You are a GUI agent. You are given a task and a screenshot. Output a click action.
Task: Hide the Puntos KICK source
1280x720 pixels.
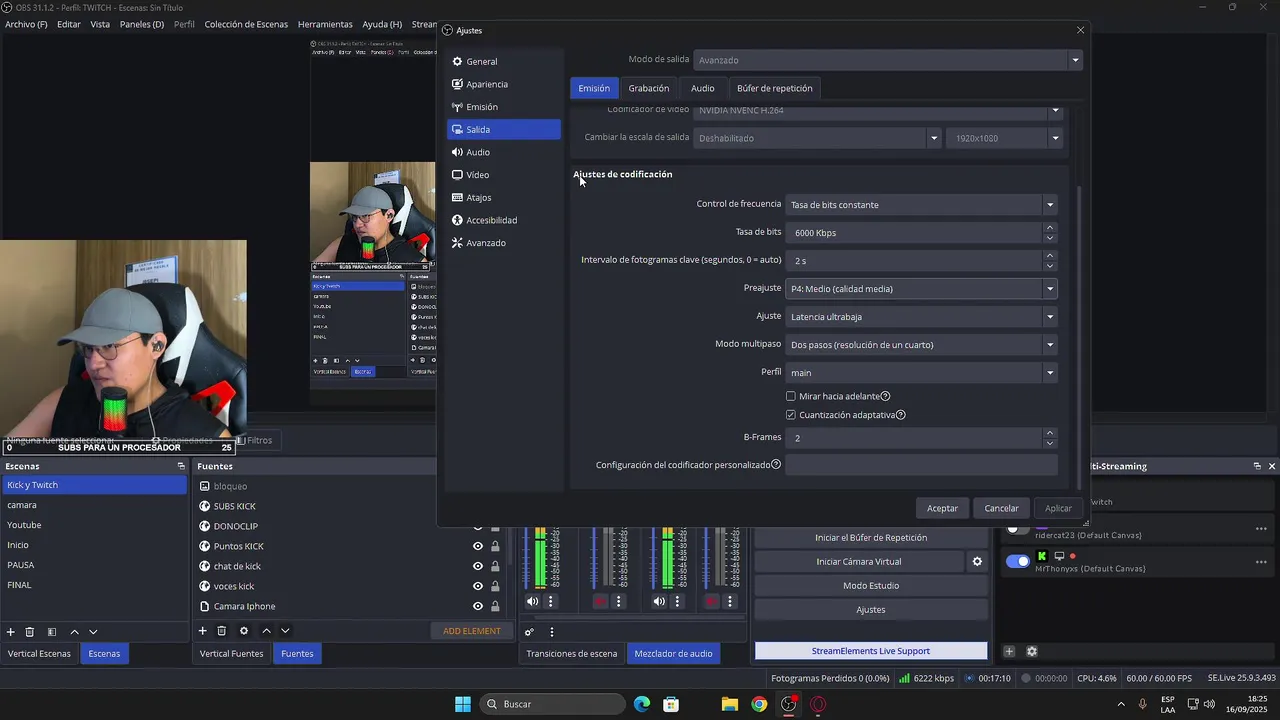coord(478,546)
